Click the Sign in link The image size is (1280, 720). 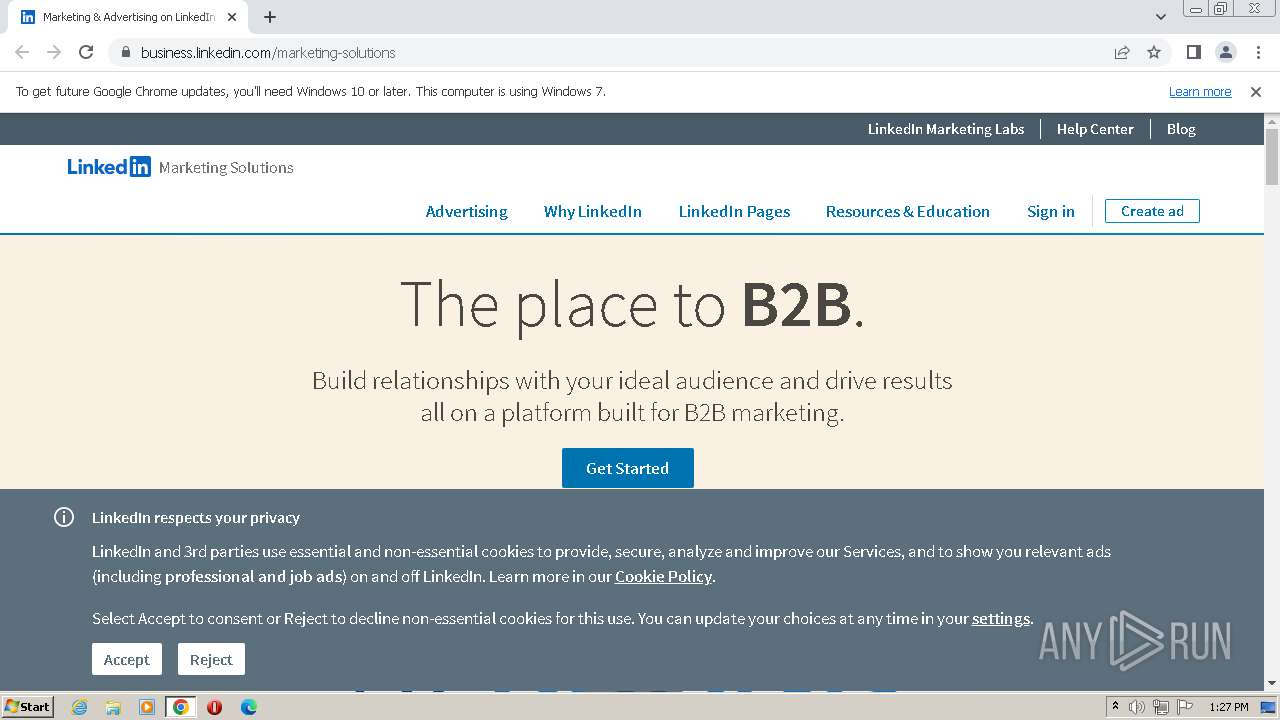pyautogui.click(x=1051, y=211)
